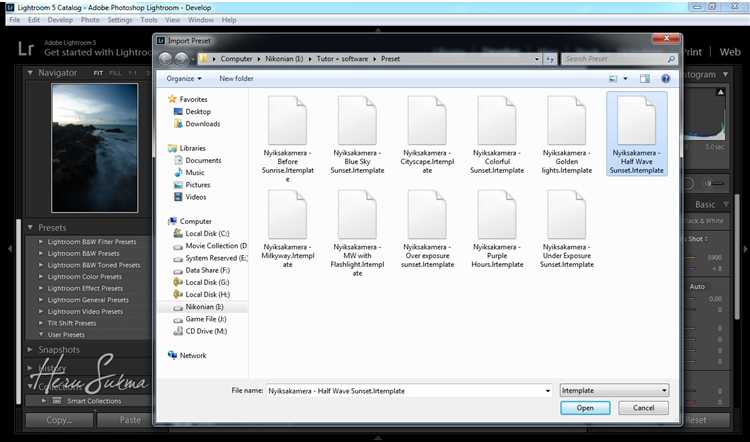This screenshot has height=442, width=750.
Task: Click the Forward navigation arrow in dialog
Action: click(x=181, y=59)
